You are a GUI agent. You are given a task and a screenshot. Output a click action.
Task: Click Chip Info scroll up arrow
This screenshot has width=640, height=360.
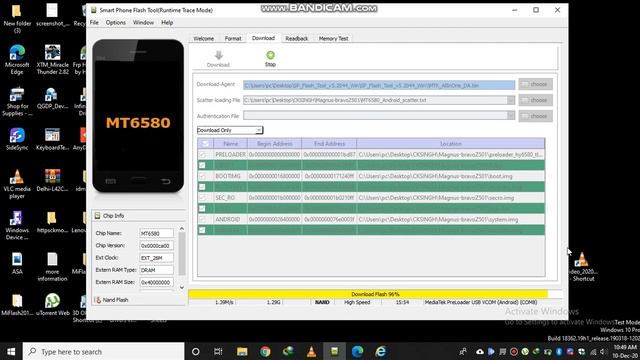[182, 229]
